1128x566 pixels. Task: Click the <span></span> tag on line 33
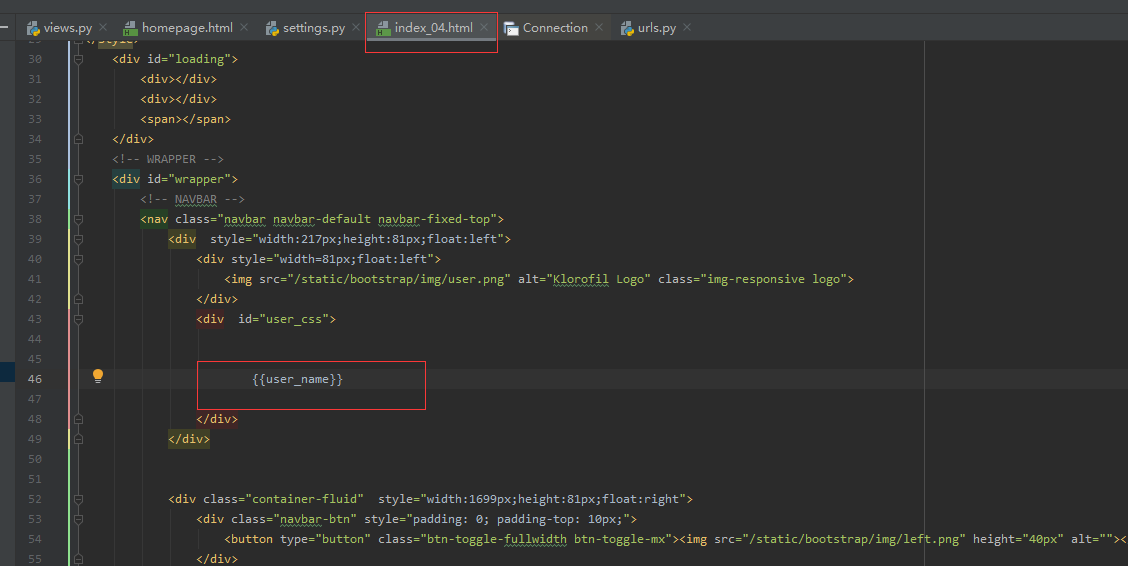click(x=186, y=119)
